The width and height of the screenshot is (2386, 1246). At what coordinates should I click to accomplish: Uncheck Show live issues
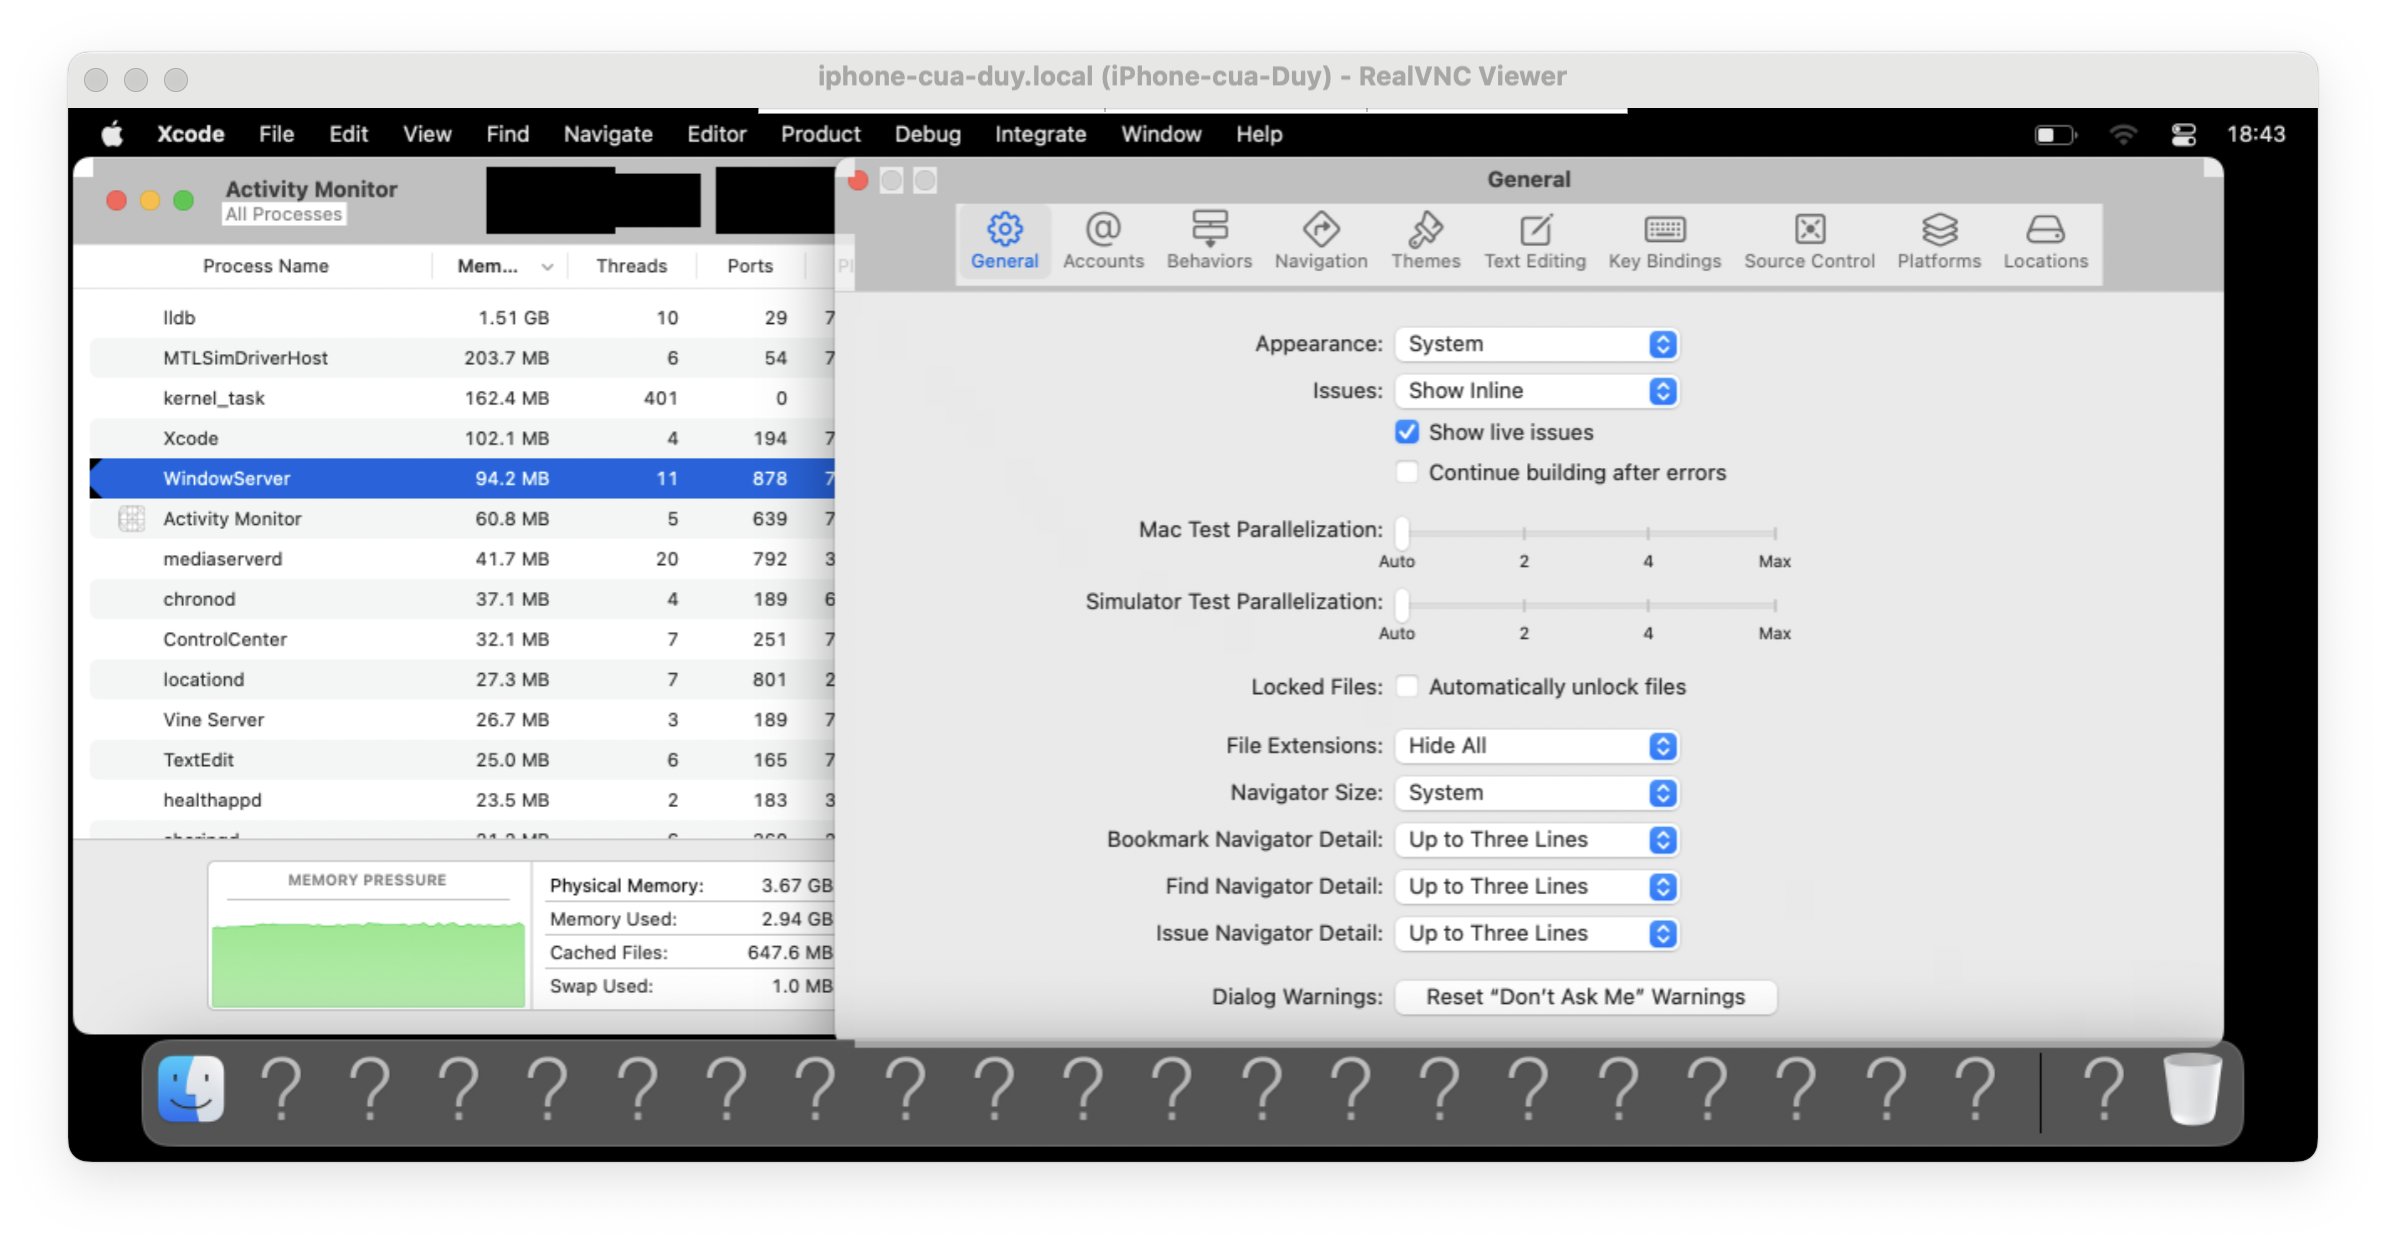click(1406, 432)
